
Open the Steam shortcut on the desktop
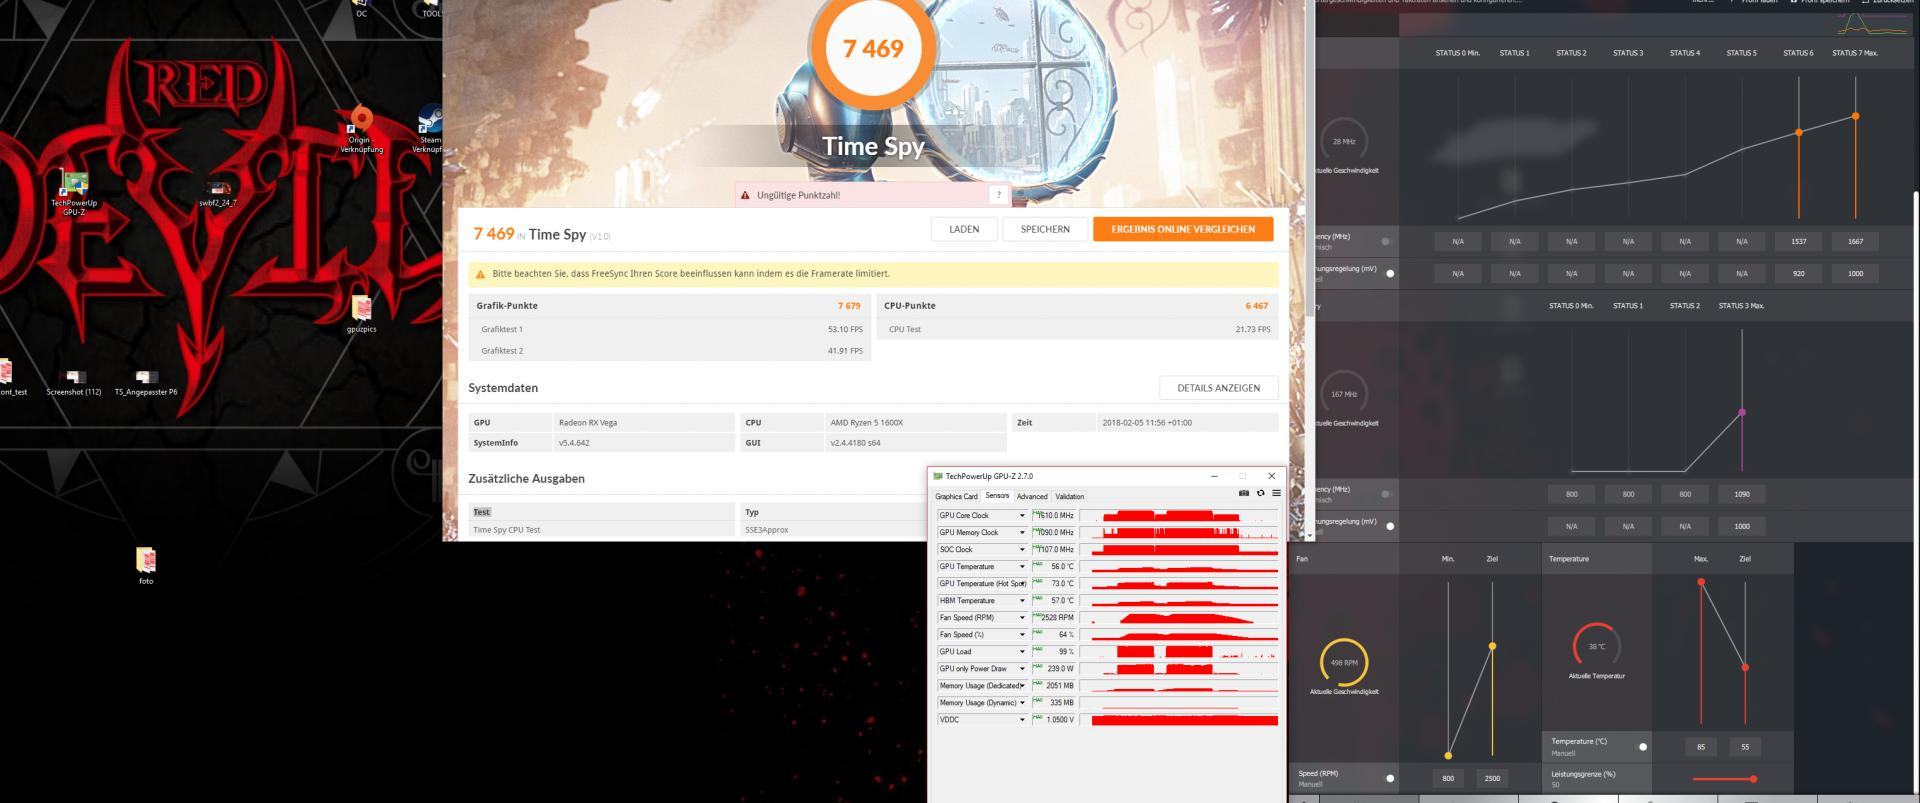[x=430, y=128]
